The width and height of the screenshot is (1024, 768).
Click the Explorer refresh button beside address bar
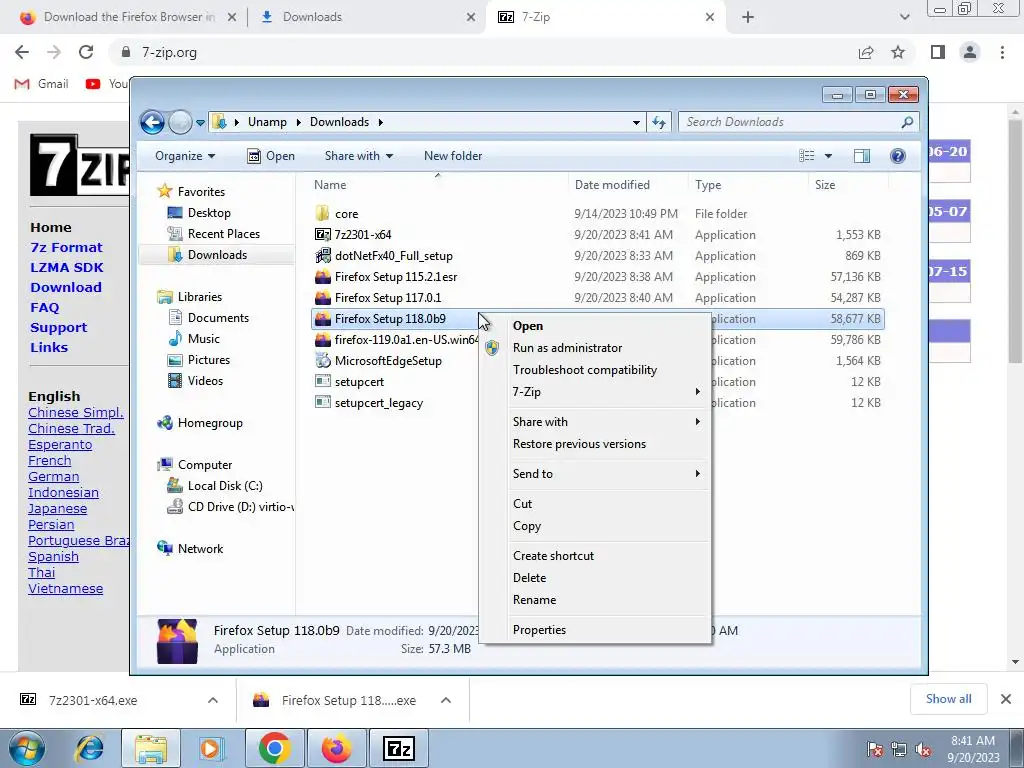[x=658, y=122]
